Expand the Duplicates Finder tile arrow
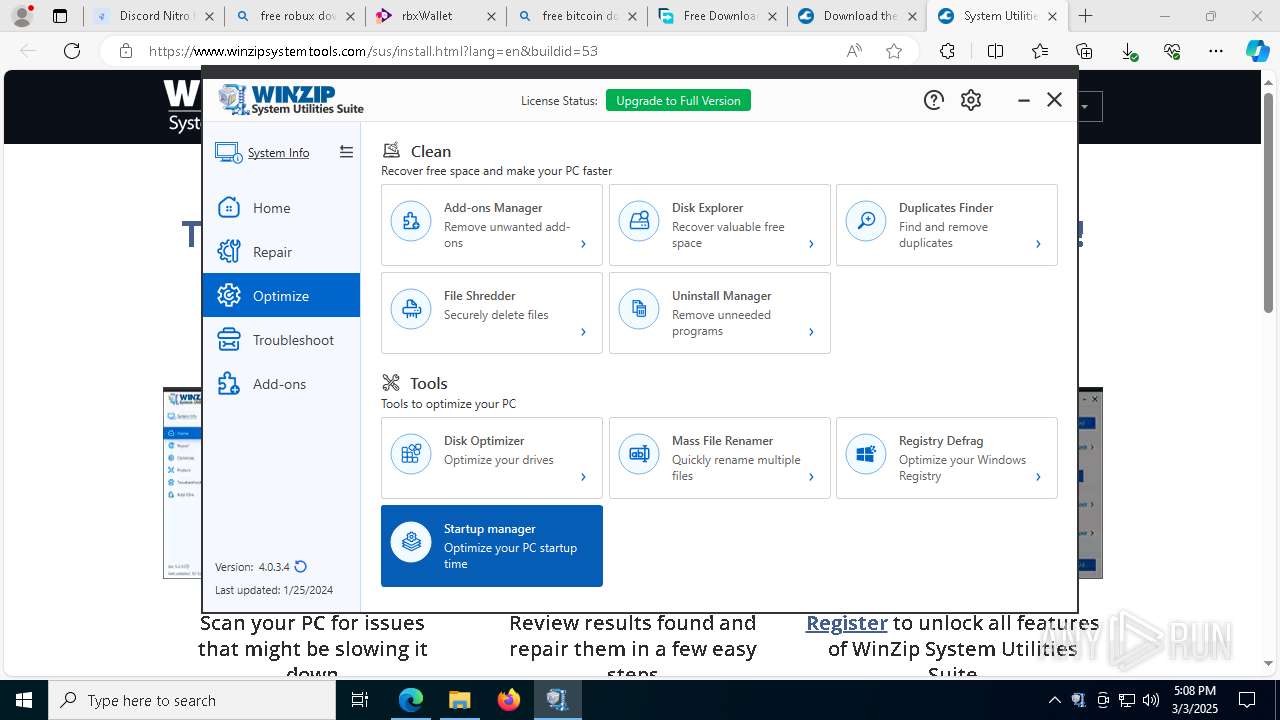This screenshot has width=1280, height=720. coord(1038,244)
